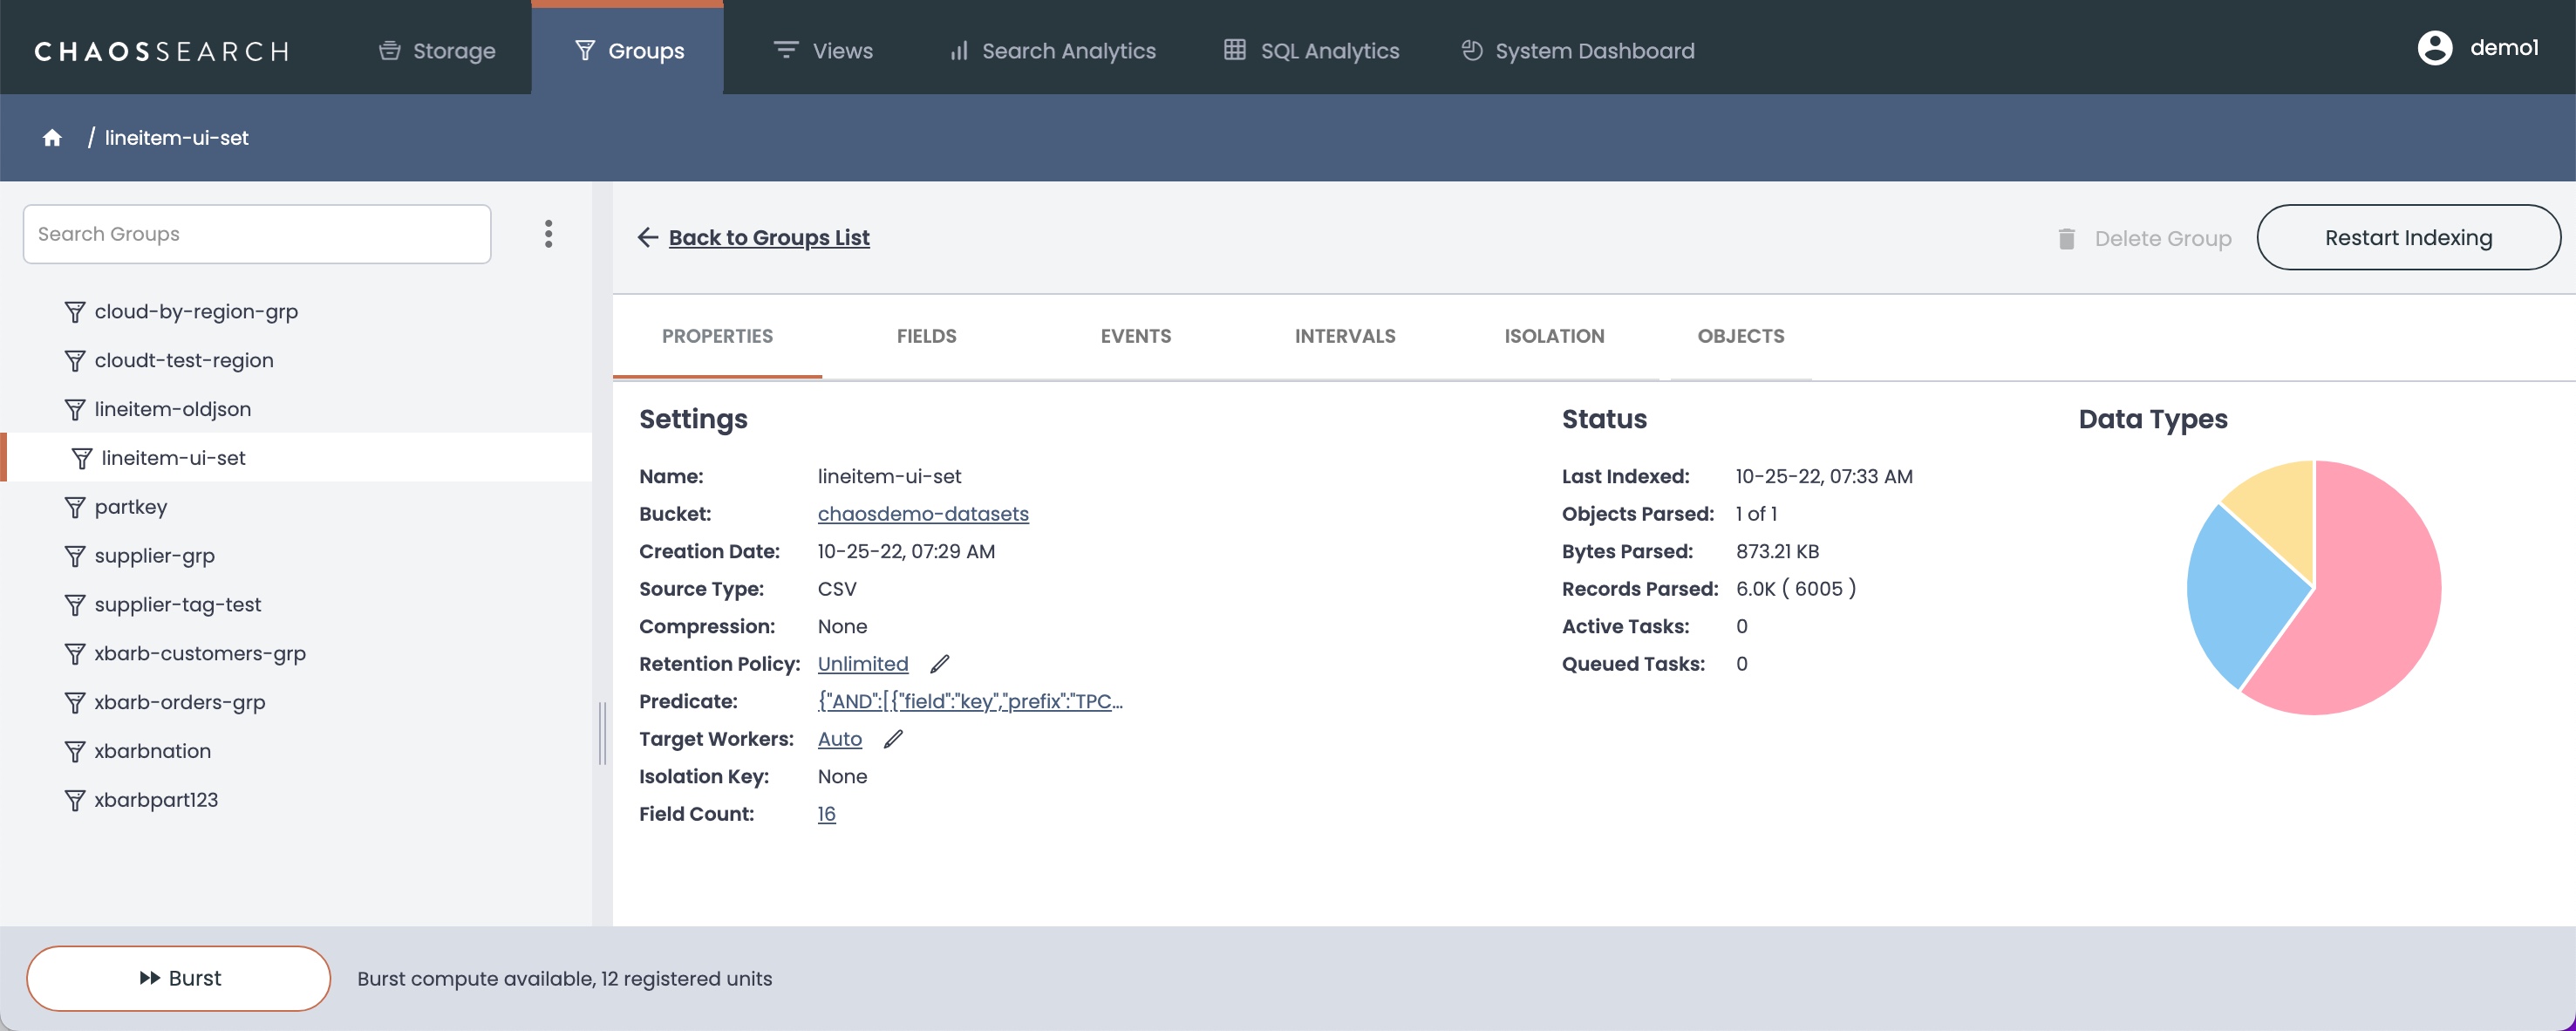Open the chaosdemo-datasets bucket link
Viewport: 2576px width, 1031px height.
[x=922, y=514]
